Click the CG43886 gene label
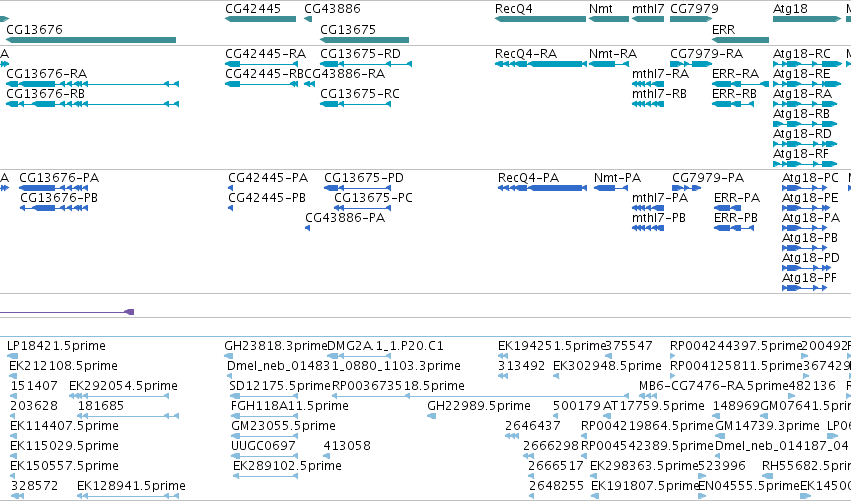 332,9
